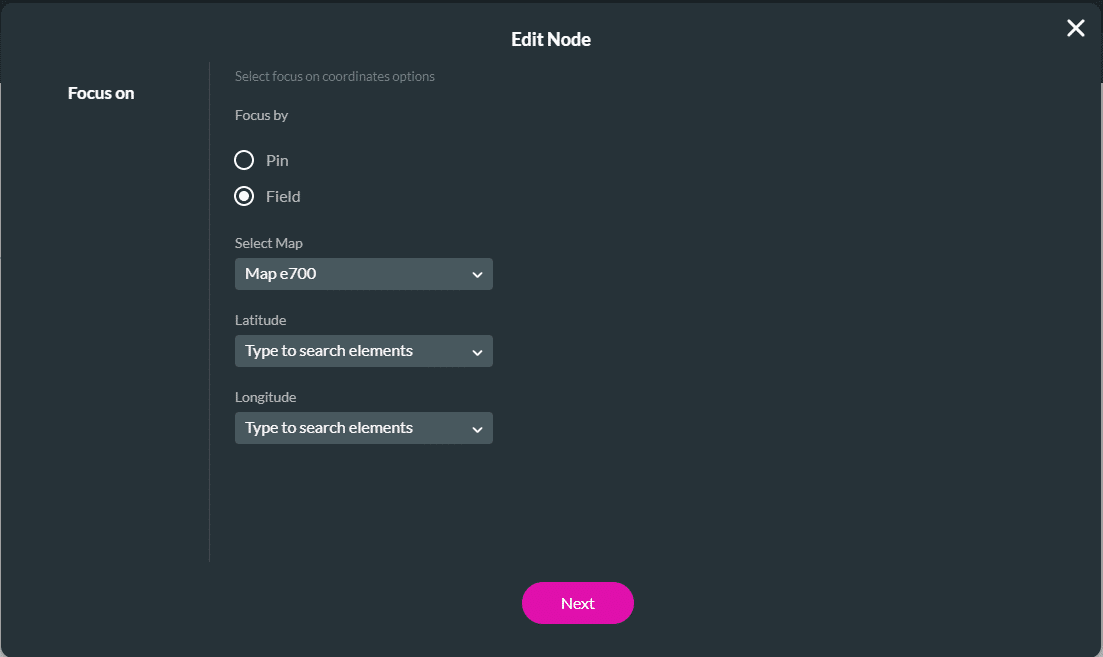Click the "Focus by" label

pyautogui.click(x=261, y=115)
